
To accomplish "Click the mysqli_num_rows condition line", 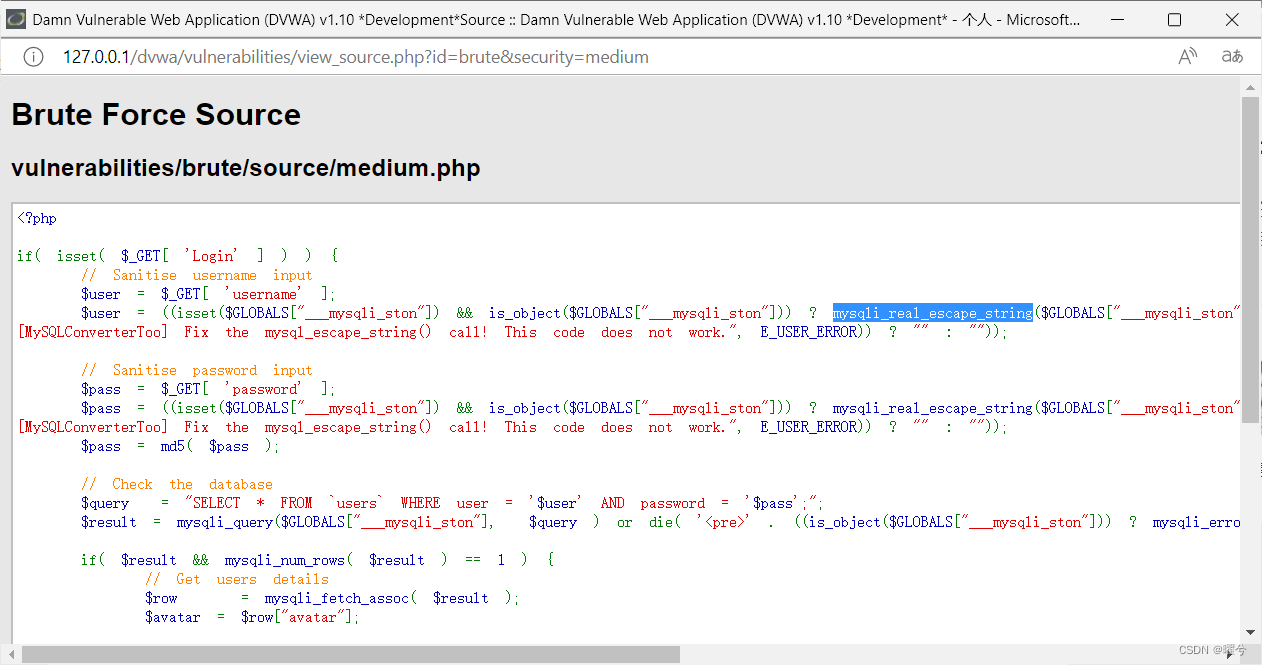I will pos(318,560).
